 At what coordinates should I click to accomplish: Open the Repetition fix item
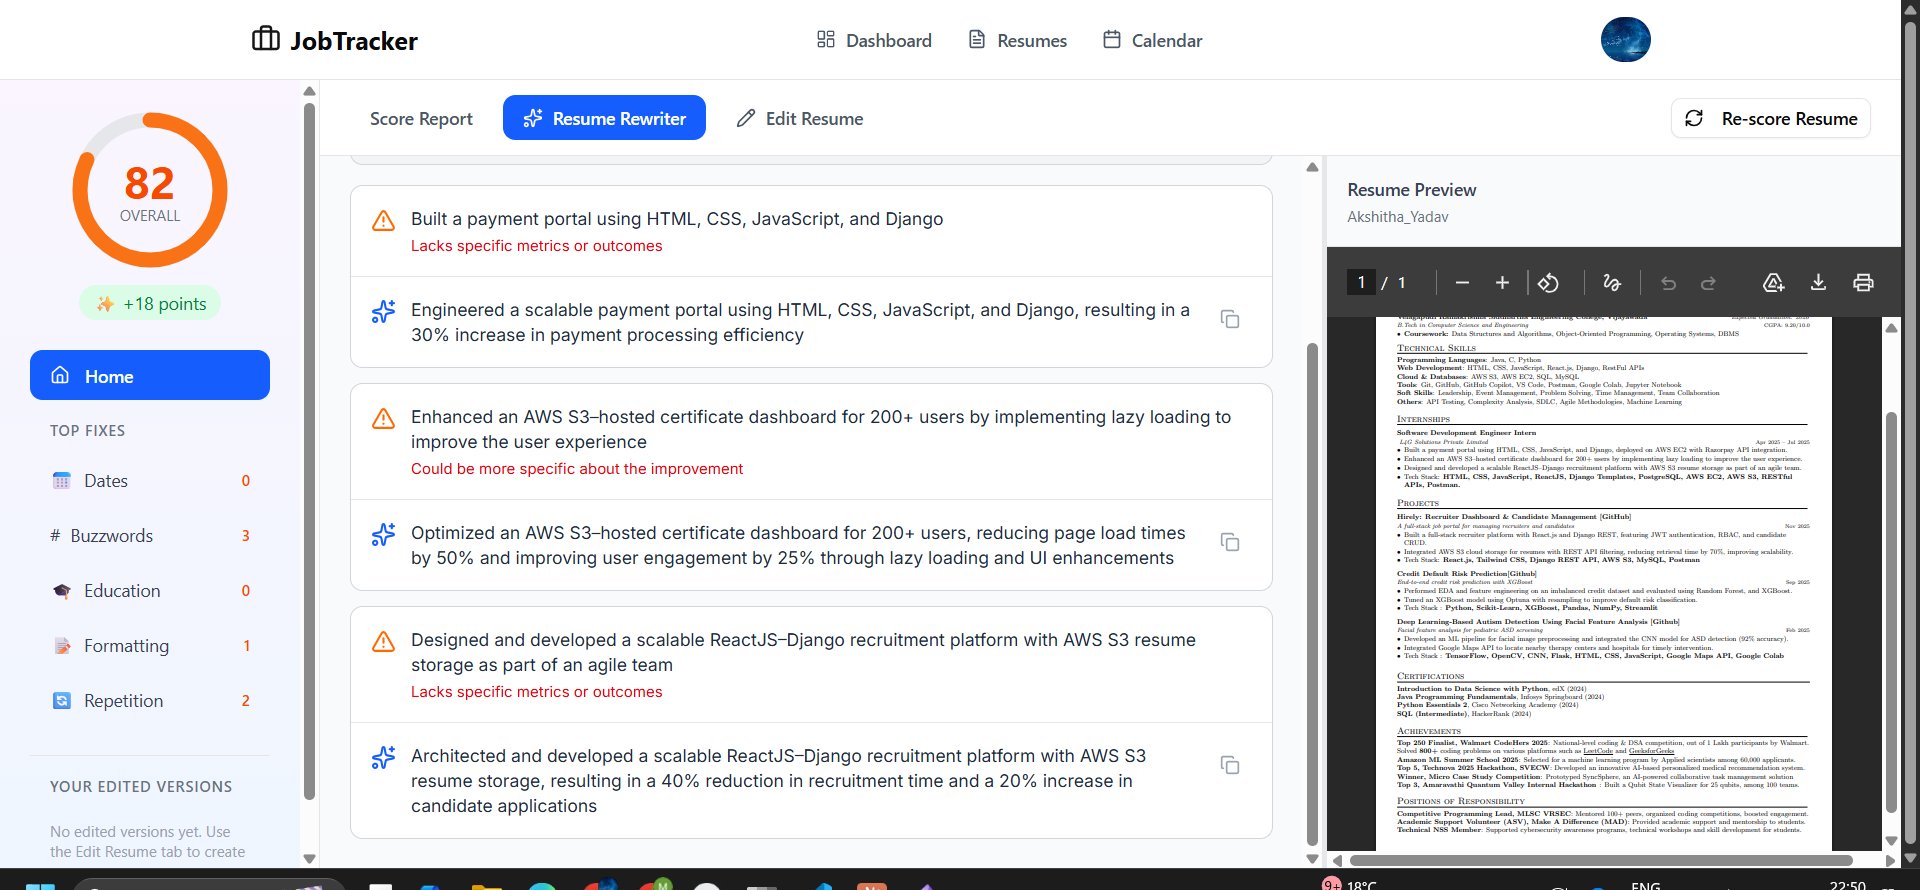[x=150, y=700]
